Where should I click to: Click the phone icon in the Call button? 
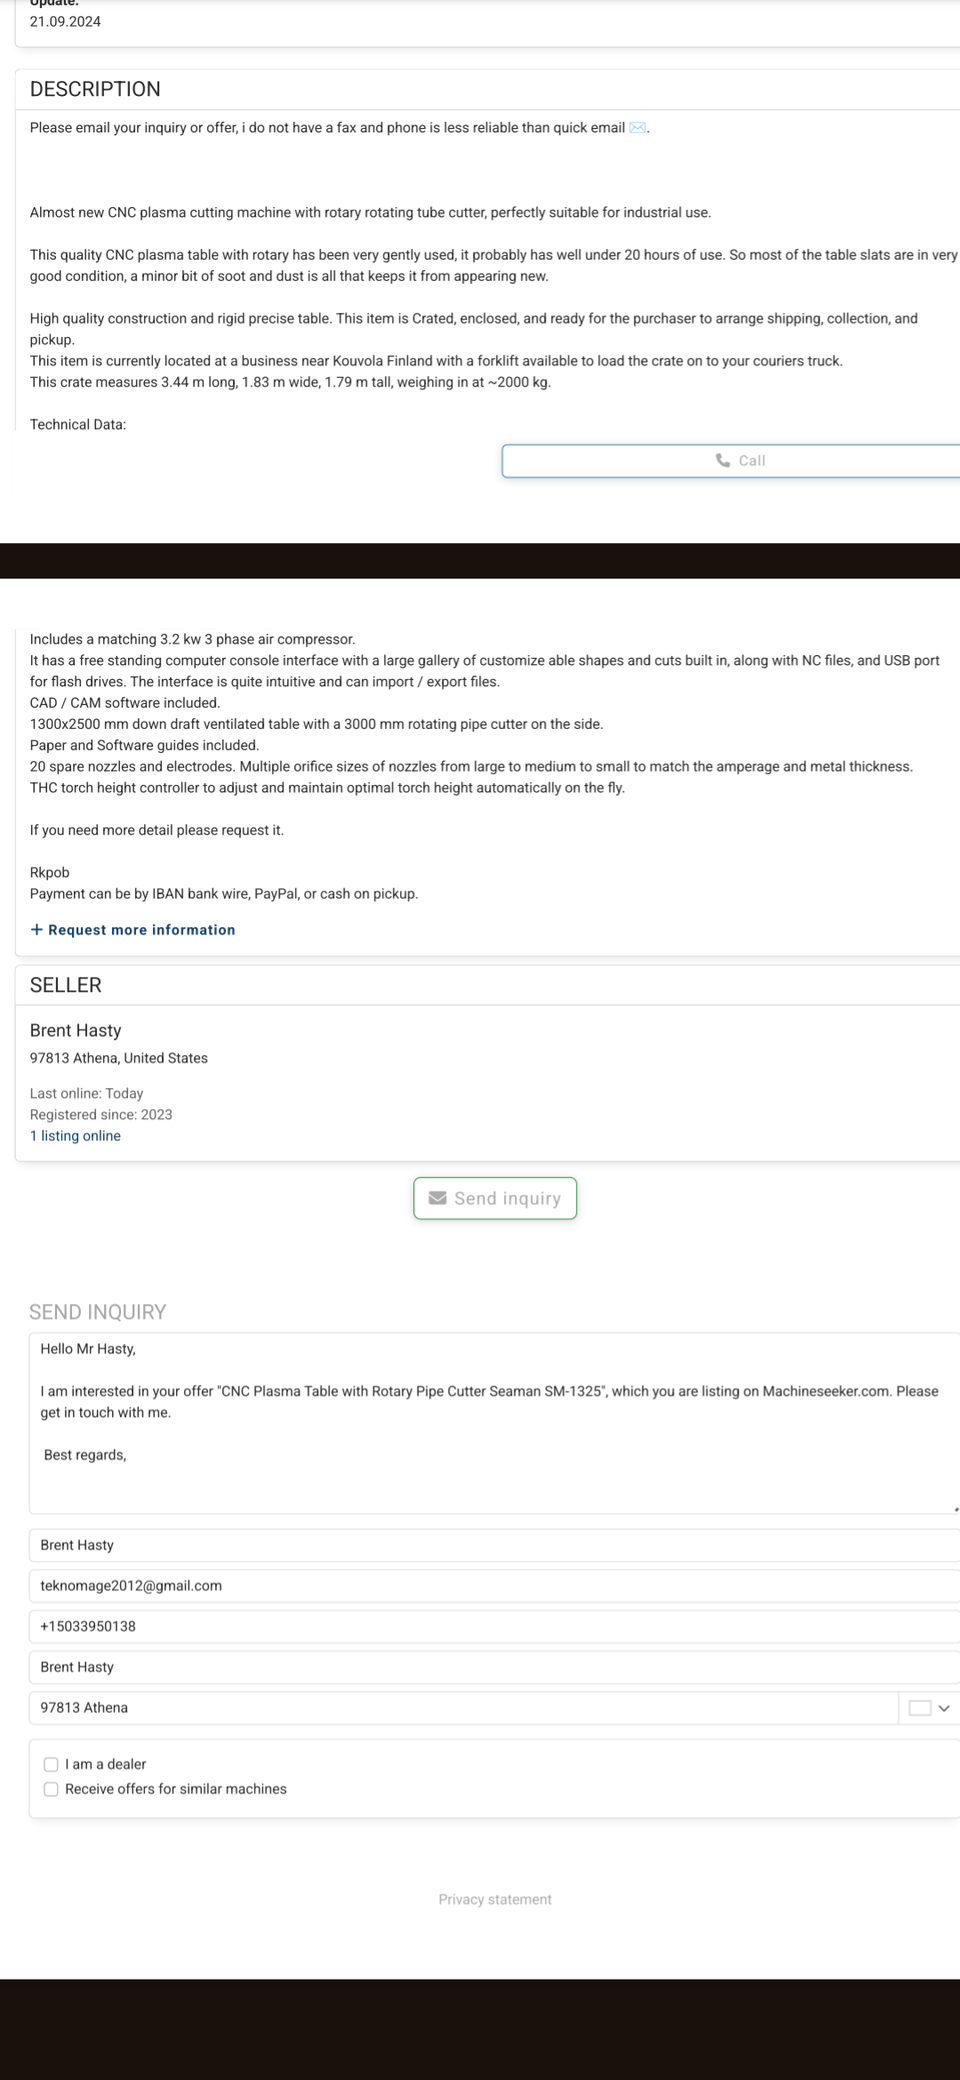tap(722, 460)
